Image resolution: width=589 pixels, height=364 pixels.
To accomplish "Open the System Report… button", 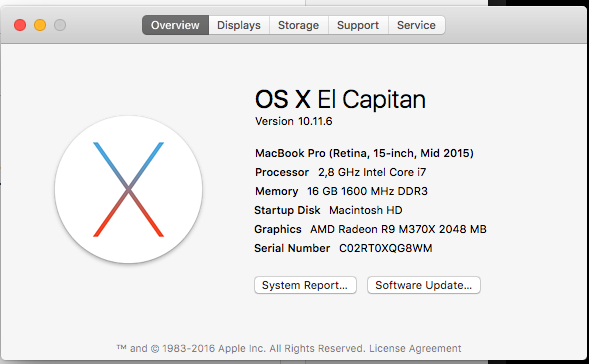I will (x=305, y=285).
